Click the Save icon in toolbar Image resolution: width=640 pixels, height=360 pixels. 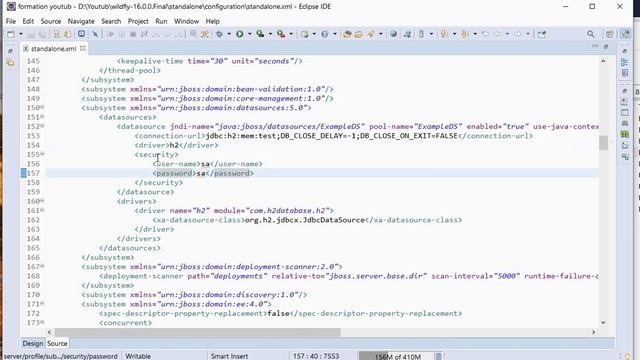point(31,34)
